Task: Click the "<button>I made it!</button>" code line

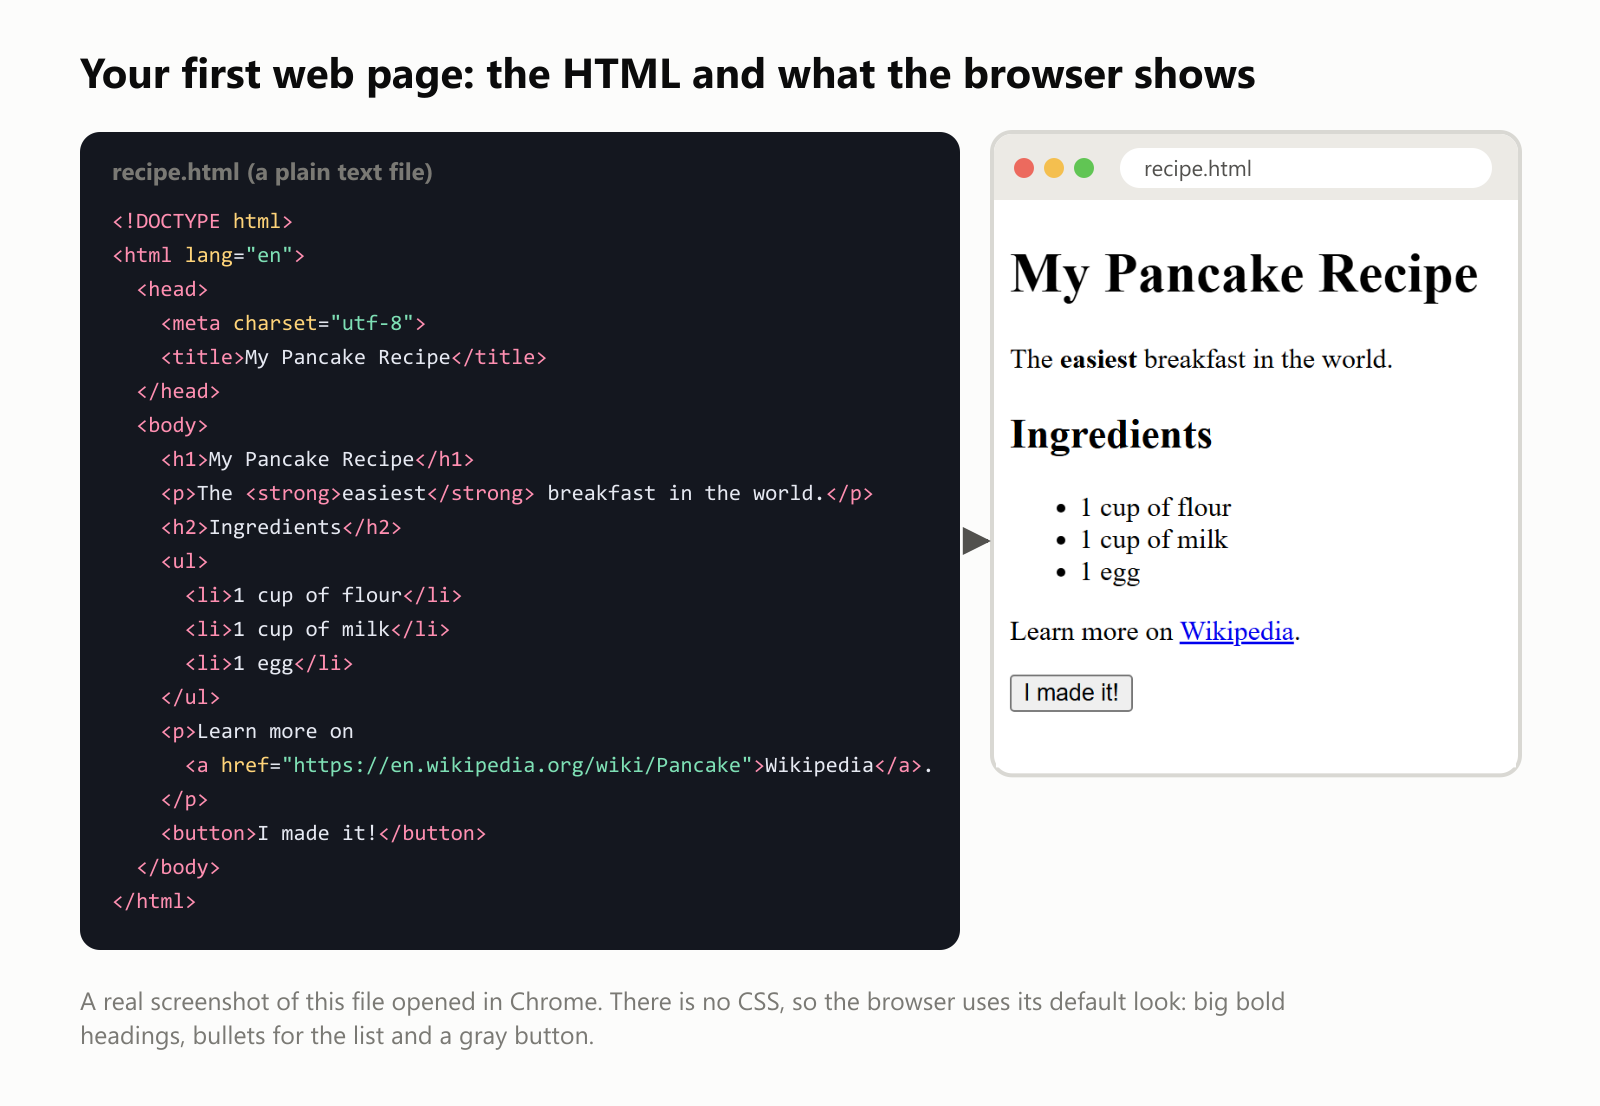Action: point(324,833)
